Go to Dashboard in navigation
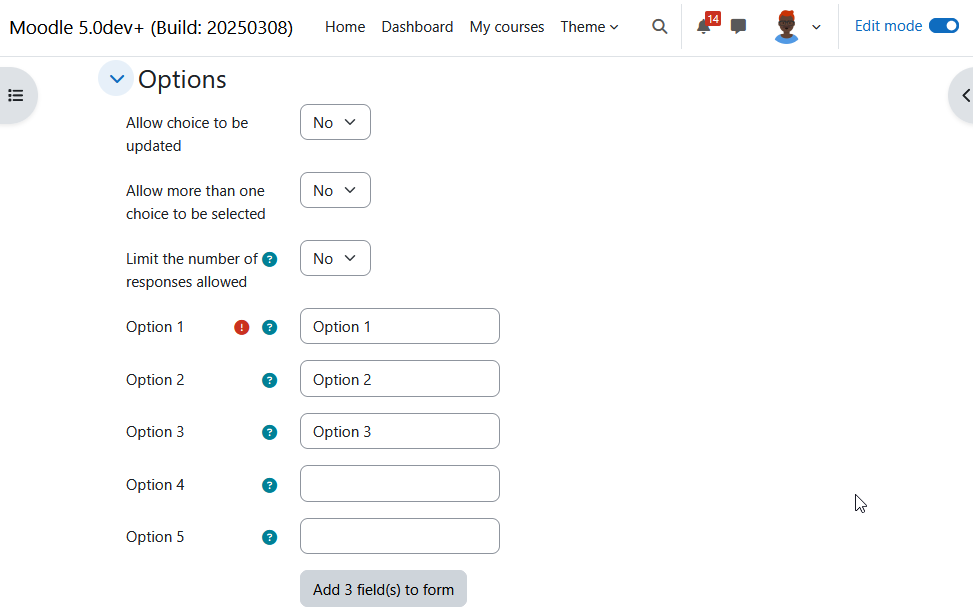Screen dimensions: 973x614 click(417, 27)
